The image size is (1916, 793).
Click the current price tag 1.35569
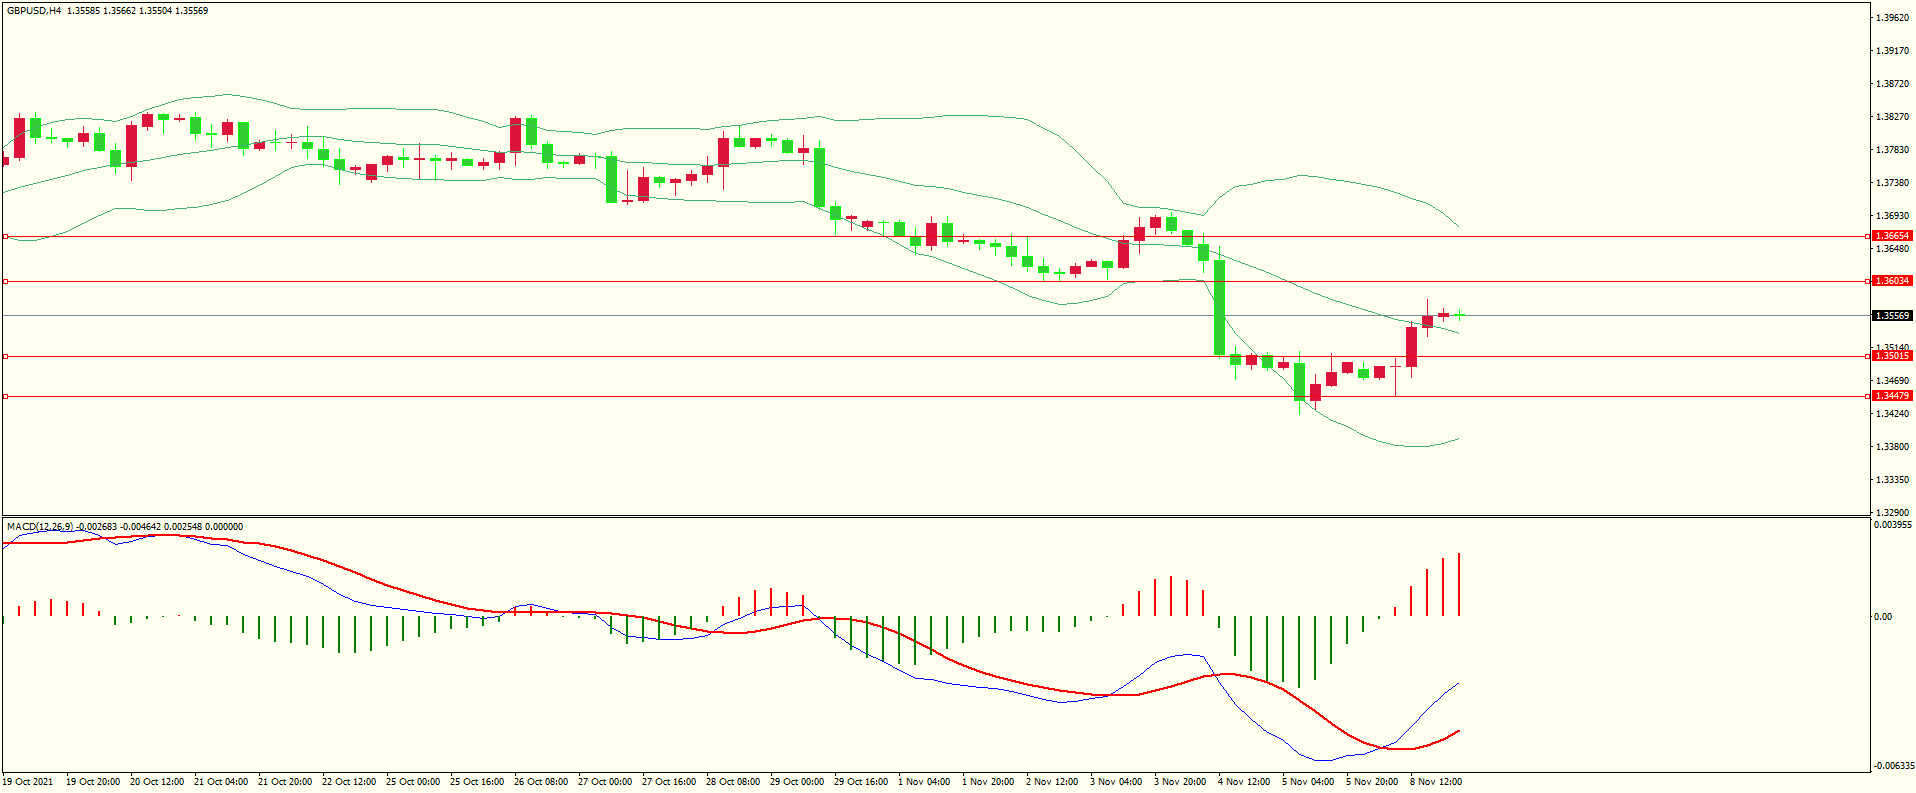[x=1892, y=316]
